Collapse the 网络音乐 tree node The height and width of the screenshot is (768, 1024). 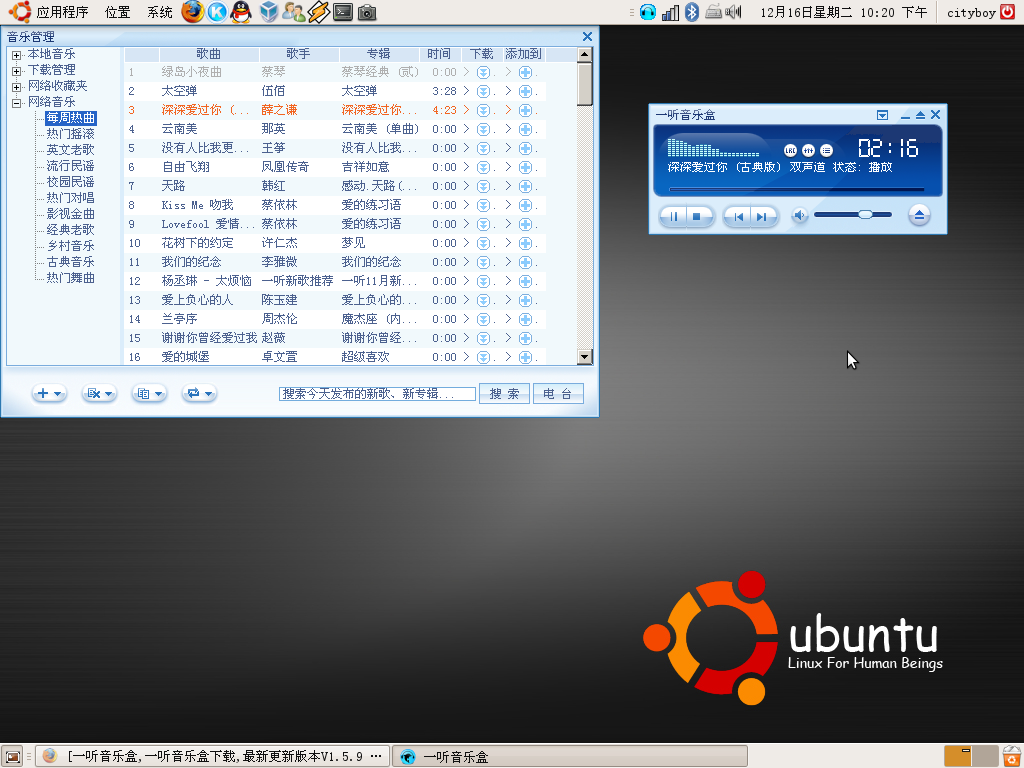point(16,103)
